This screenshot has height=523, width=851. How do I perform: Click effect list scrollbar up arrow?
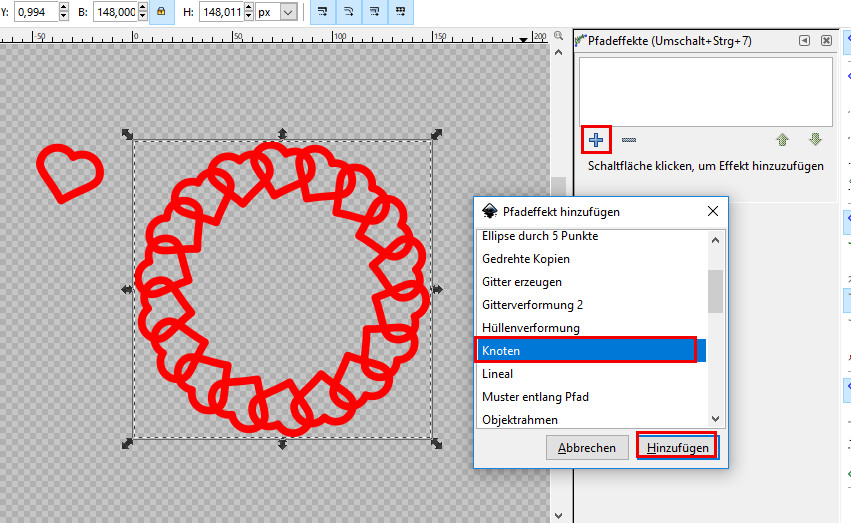click(x=715, y=240)
